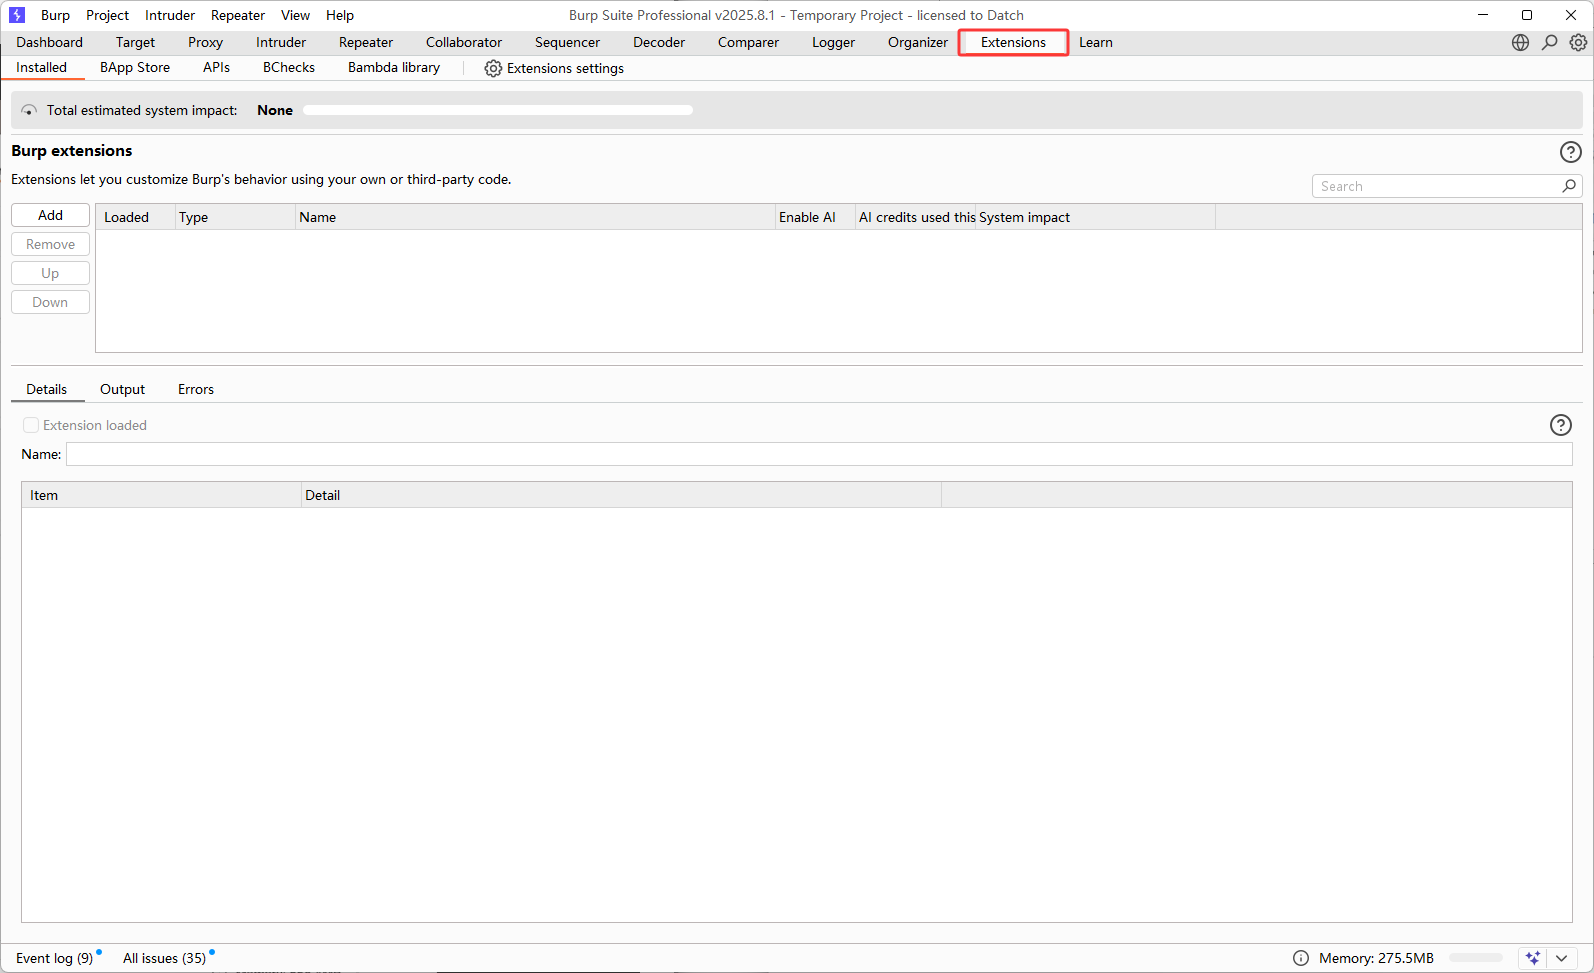Open the View menu
This screenshot has height=973, width=1594.
[295, 15]
